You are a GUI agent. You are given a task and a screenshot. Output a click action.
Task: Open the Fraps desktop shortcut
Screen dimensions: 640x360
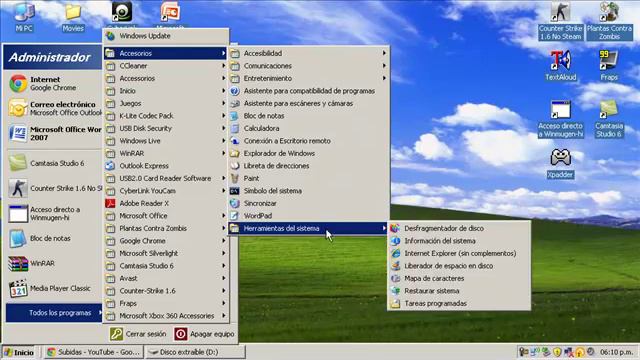[x=609, y=65]
